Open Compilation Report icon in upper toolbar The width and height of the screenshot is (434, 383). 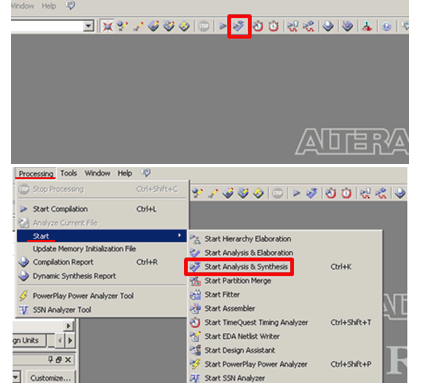tap(328, 26)
